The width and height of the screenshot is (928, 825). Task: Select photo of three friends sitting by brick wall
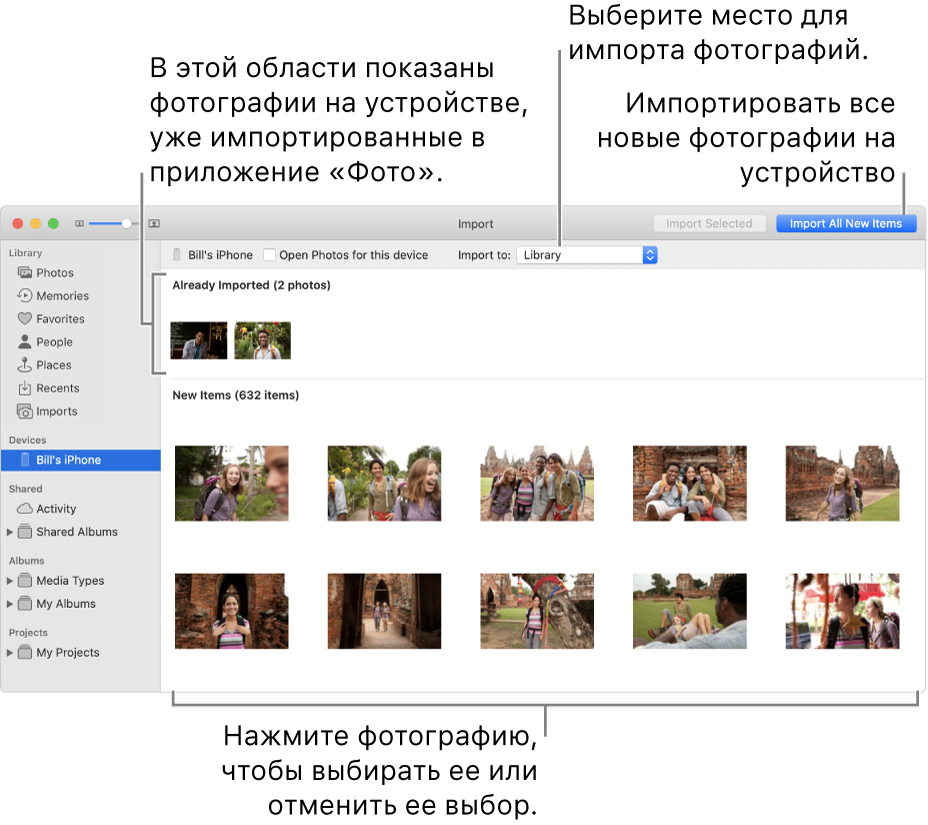(689, 484)
